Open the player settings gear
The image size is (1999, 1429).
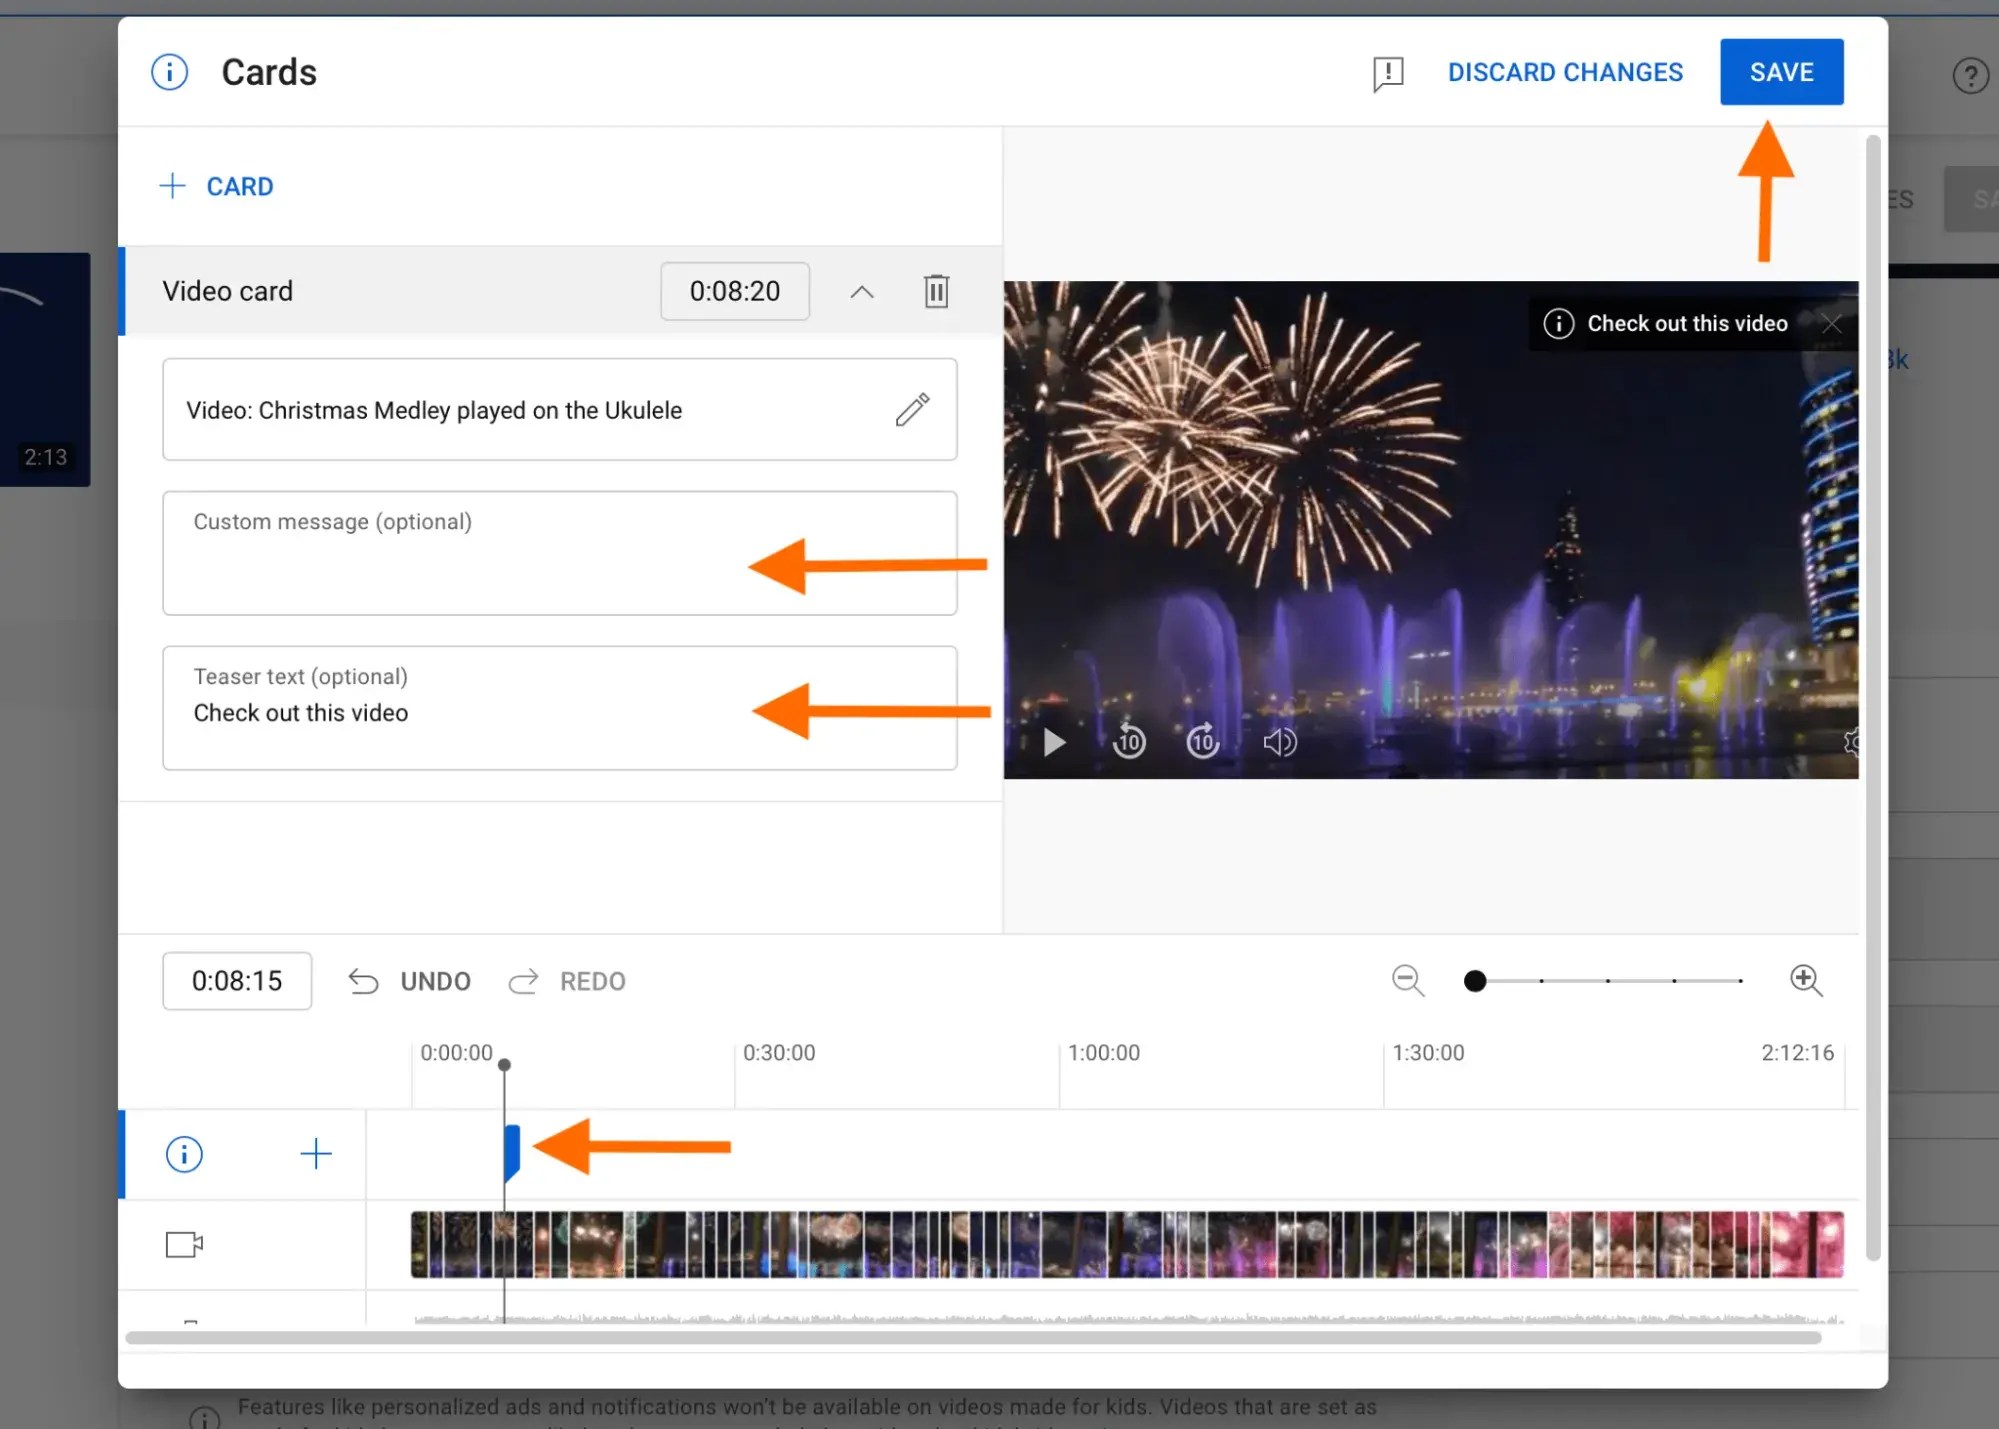(x=1853, y=741)
